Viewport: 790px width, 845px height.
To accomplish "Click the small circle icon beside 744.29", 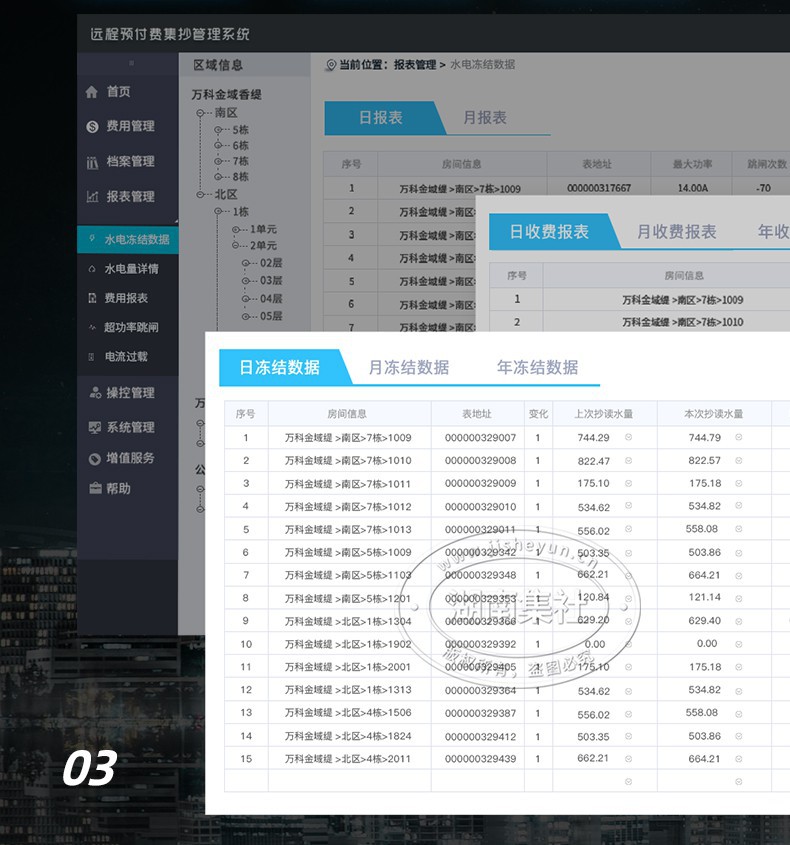I will tap(628, 437).
